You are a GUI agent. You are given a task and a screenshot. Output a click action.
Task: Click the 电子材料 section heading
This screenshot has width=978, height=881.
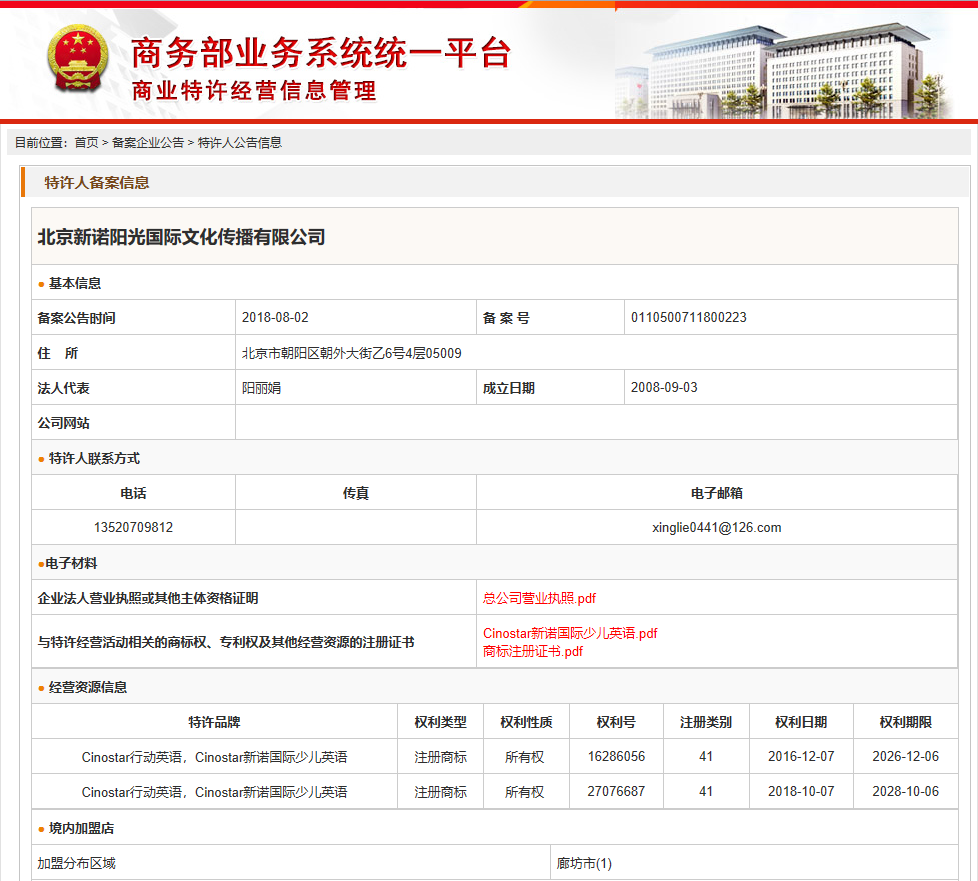click(71, 563)
